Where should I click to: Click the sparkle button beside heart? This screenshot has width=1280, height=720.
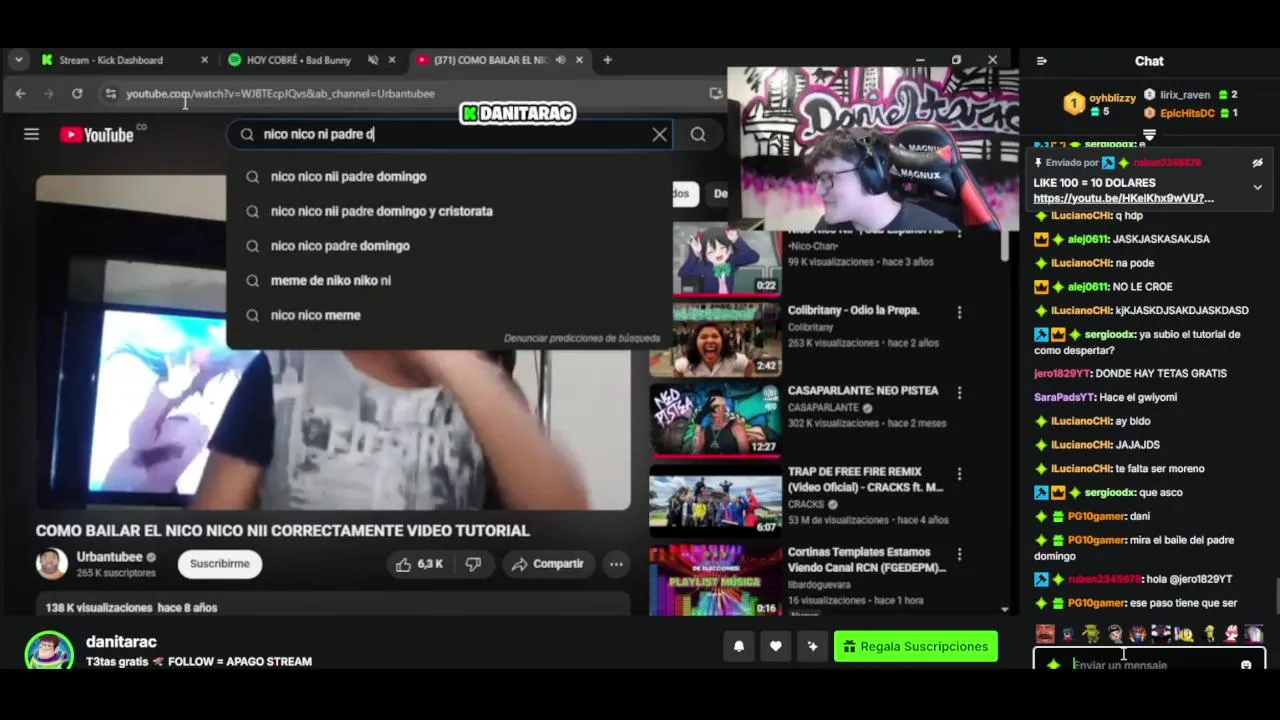[x=812, y=647]
